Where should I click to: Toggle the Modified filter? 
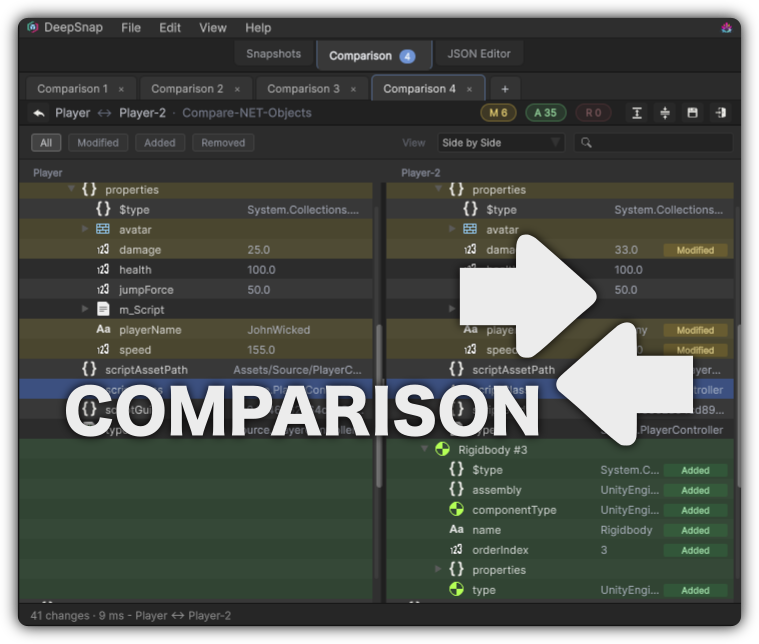98,143
